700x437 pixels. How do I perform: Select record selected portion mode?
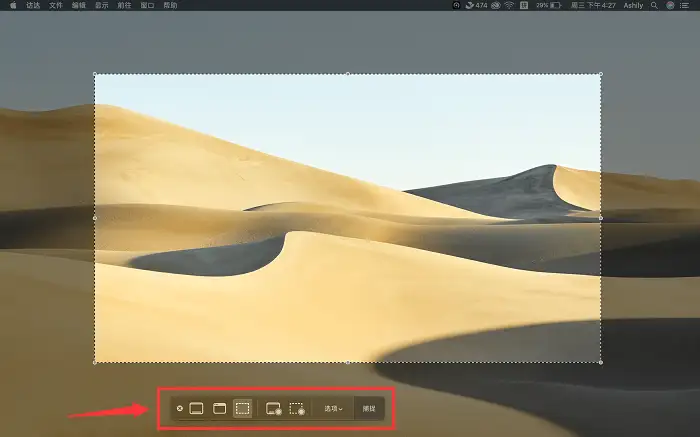click(296, 408)
